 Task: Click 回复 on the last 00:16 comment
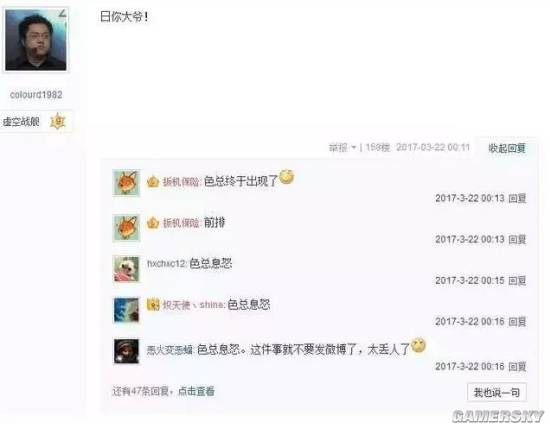(x=517, y=366)
